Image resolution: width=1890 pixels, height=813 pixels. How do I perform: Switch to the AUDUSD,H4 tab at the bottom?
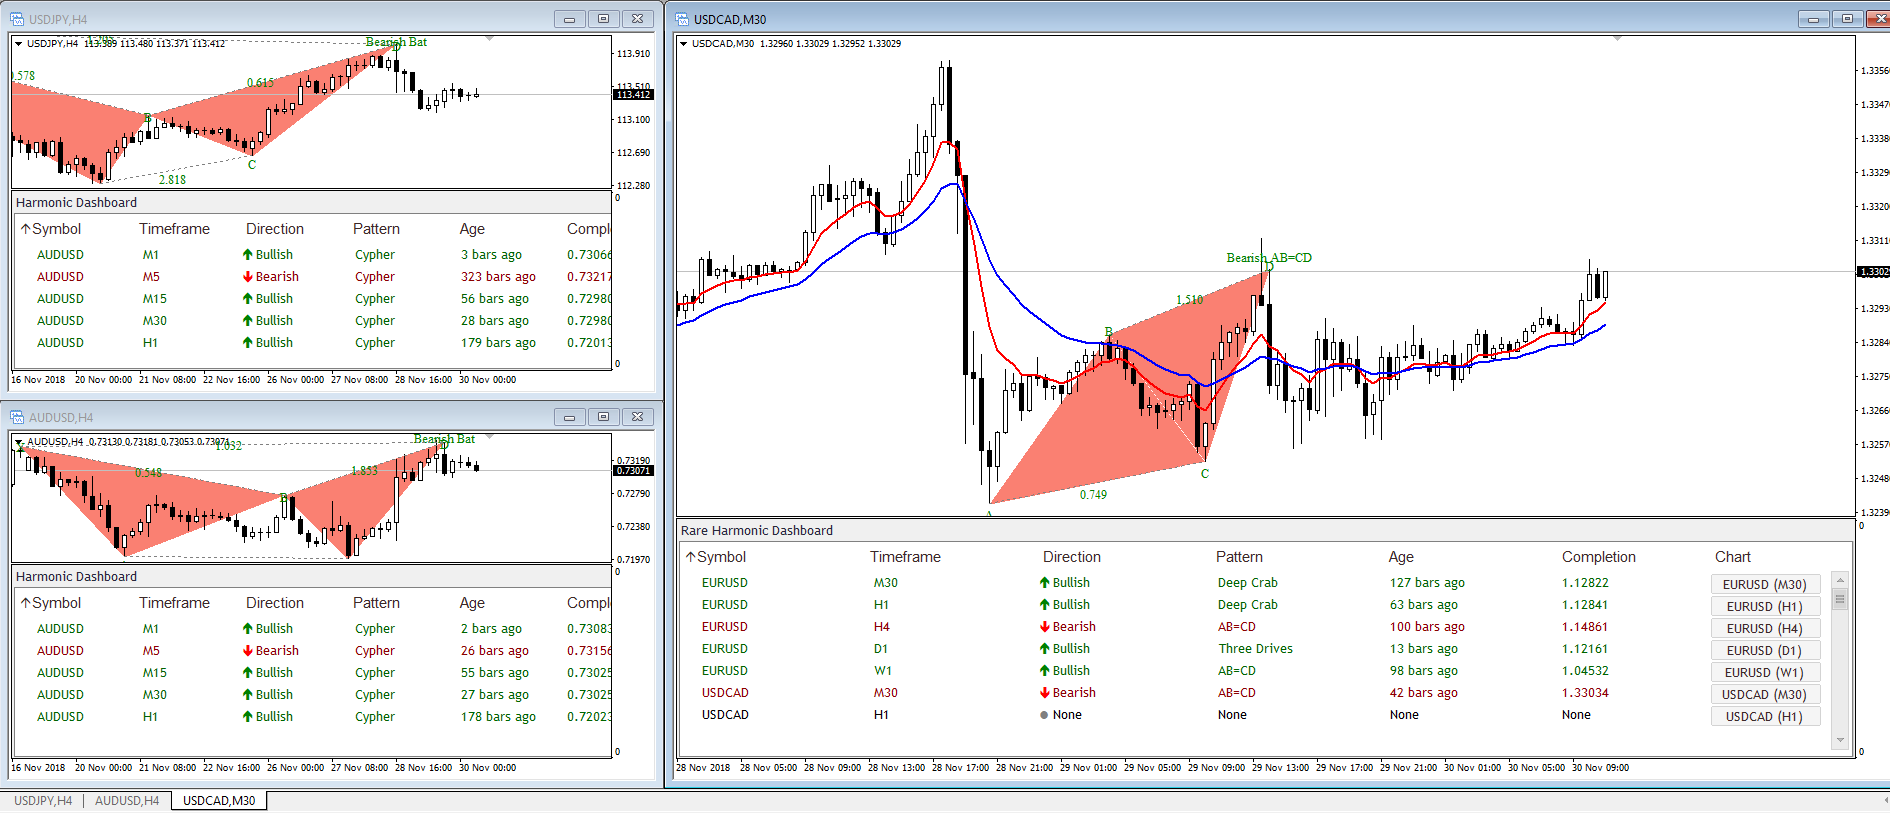point(127,801)
